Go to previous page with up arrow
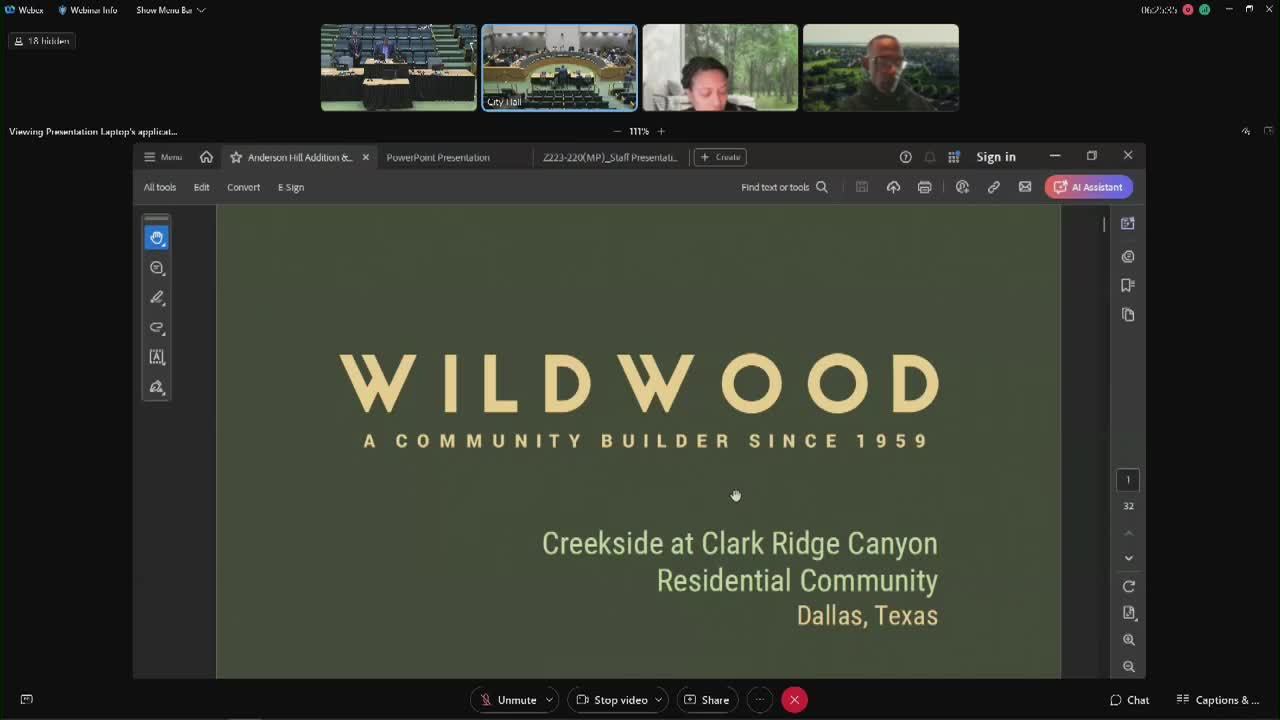The image size is (1280, 720). pyautogui.click(x=1129, y=532)
